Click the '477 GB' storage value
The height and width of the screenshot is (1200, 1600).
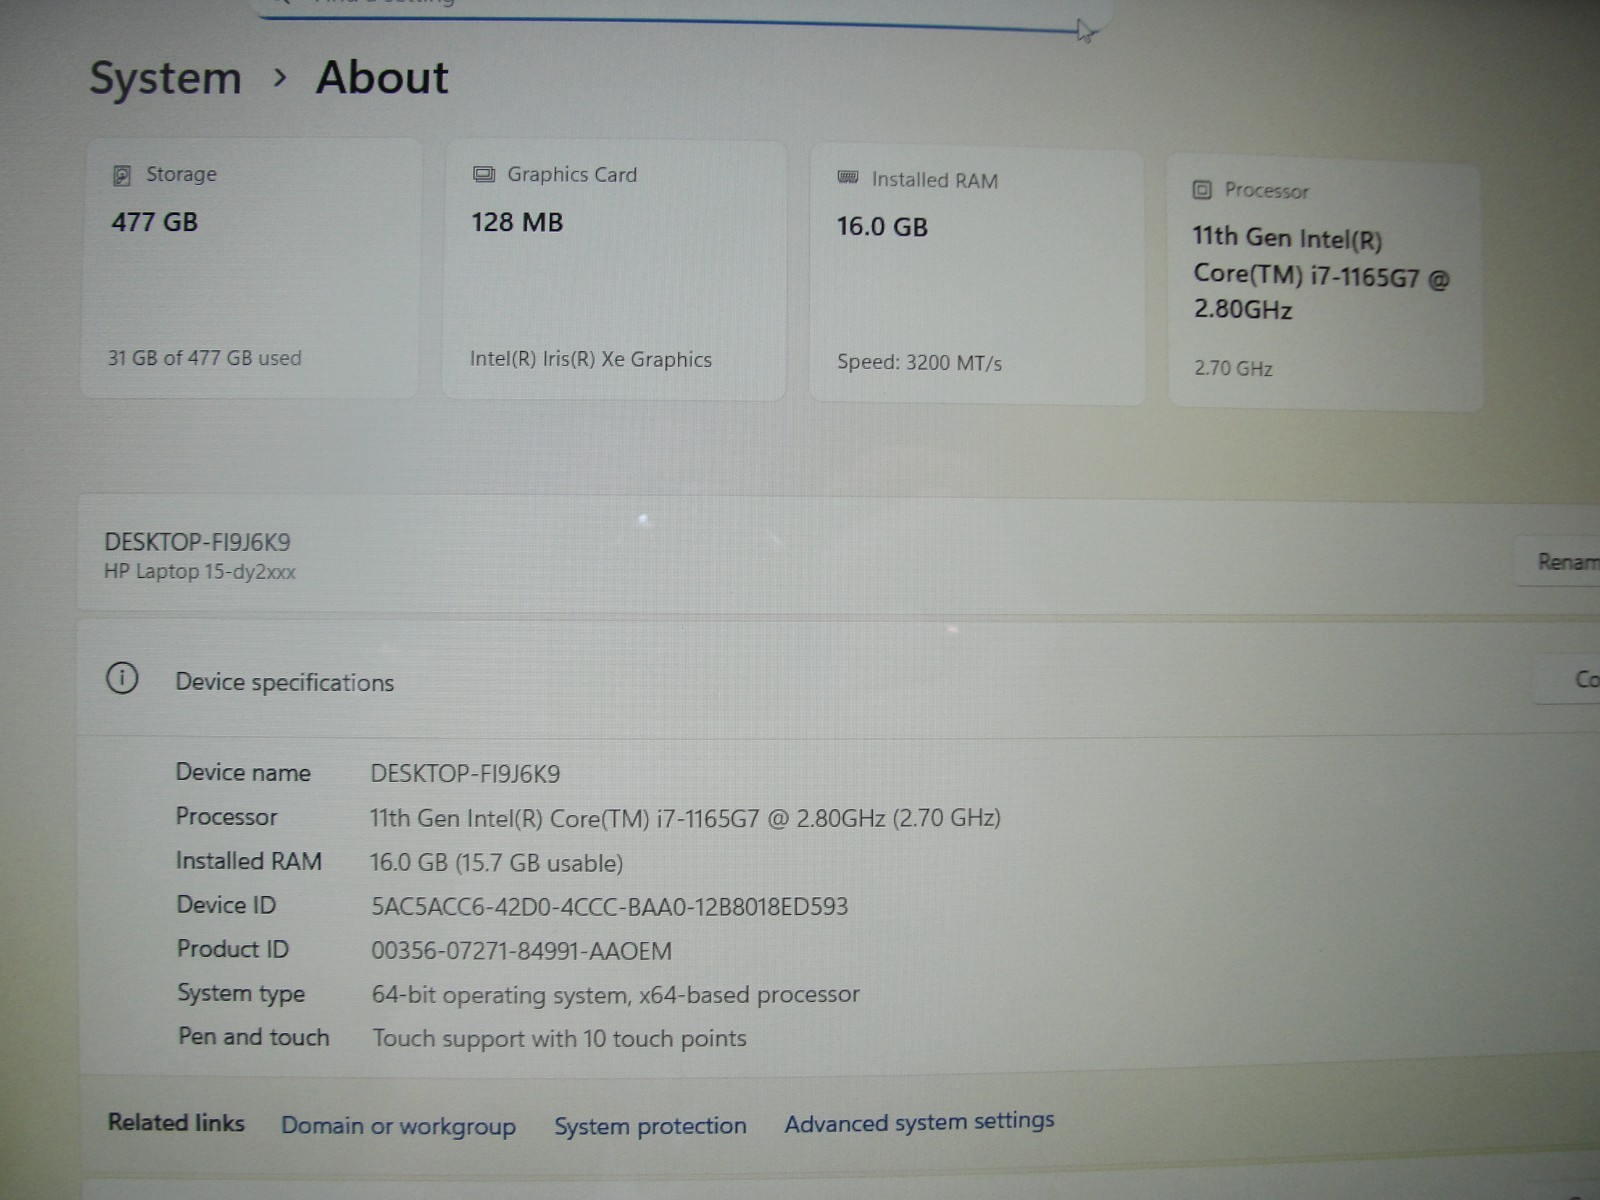[154, 222]
